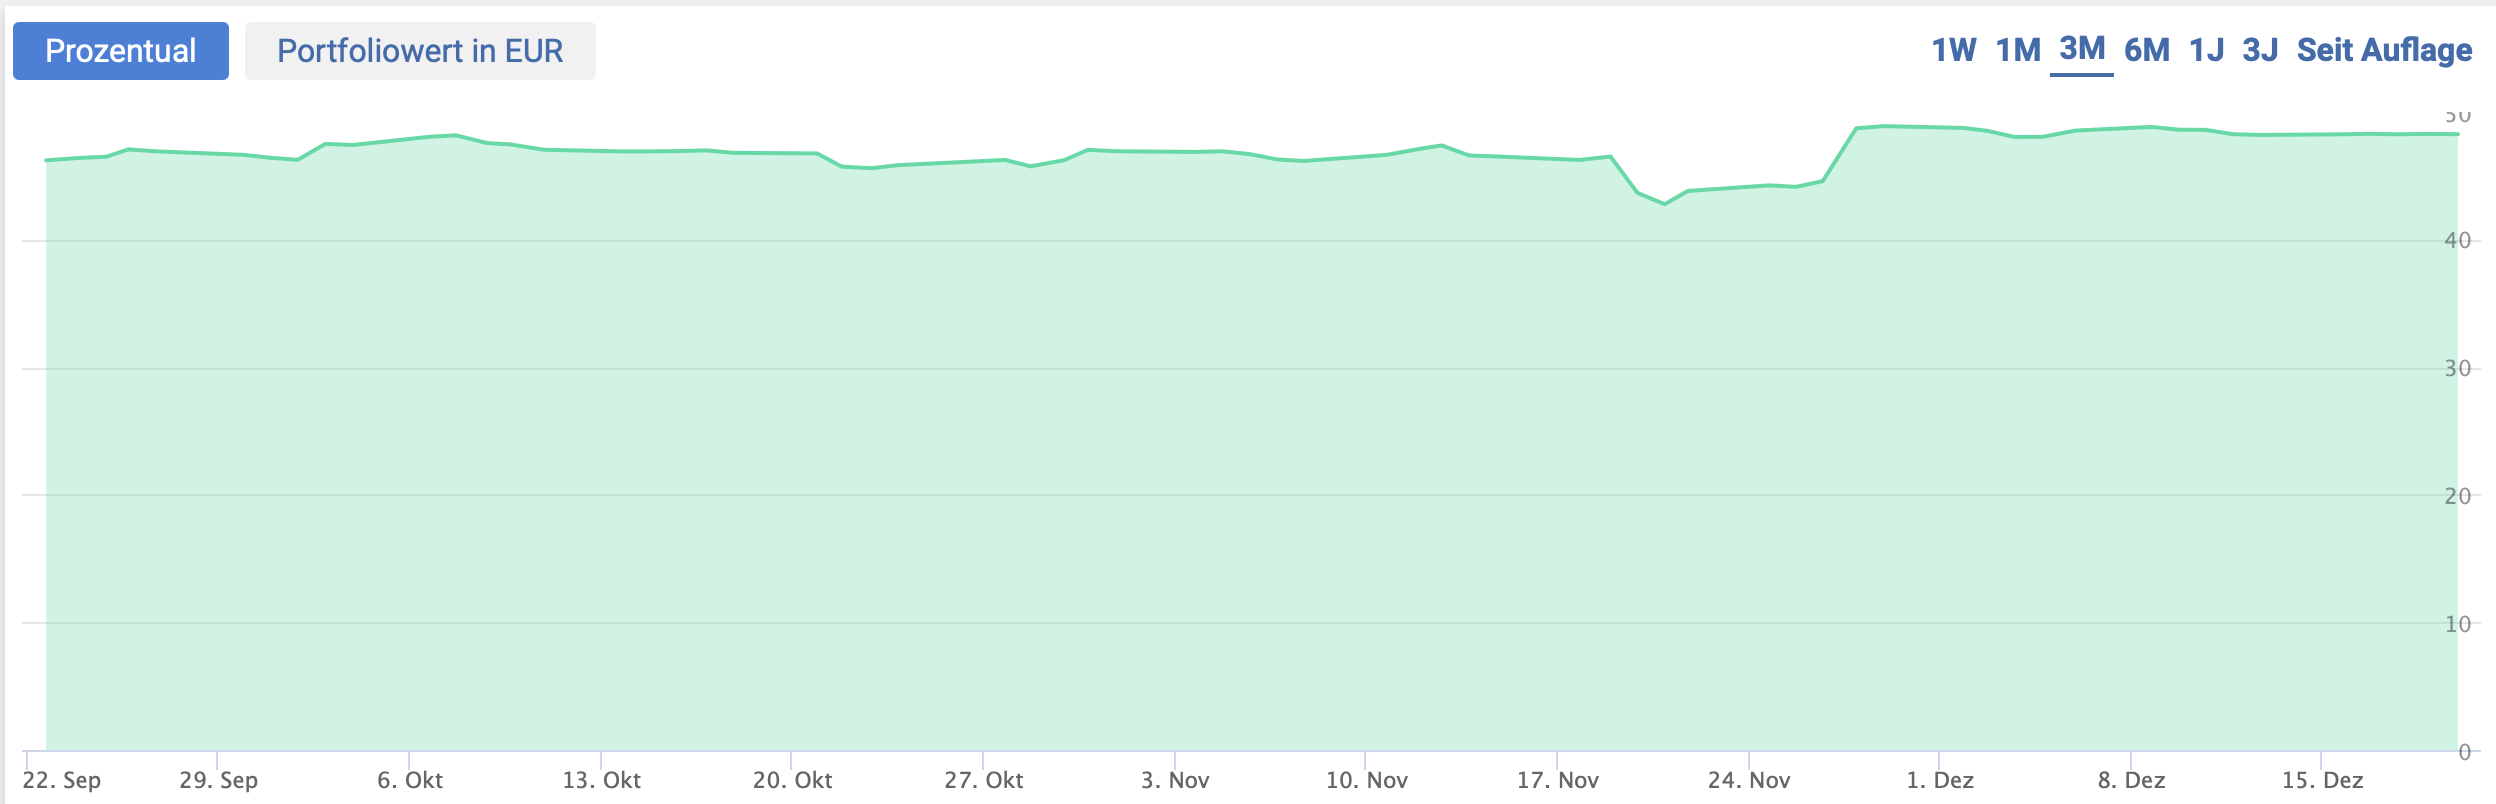The height and width of the screenshot is (804, 2496).
Task: Choose the 3J time range
Action: 2260,50
